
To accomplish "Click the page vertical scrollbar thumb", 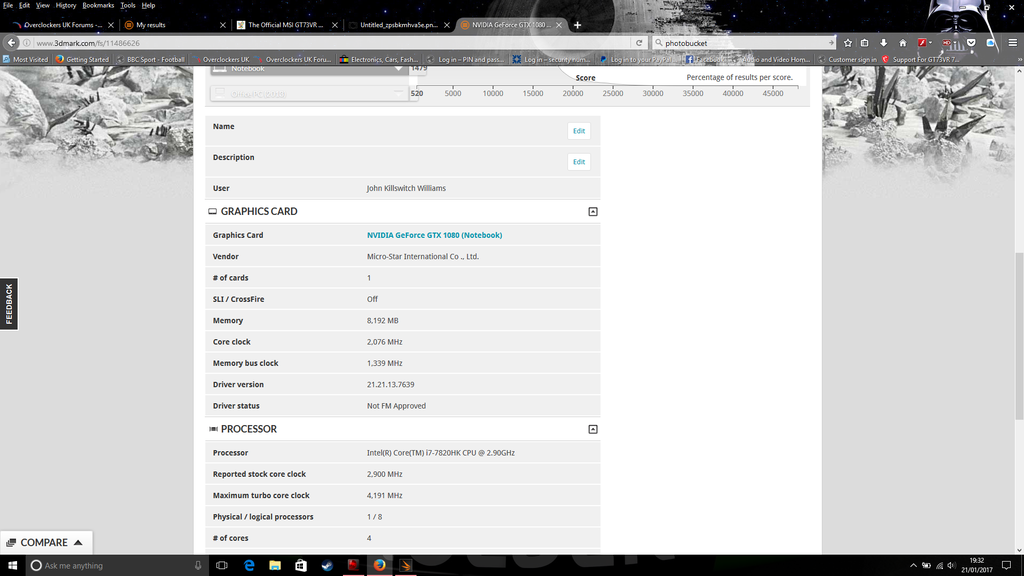I will 1019,336.
